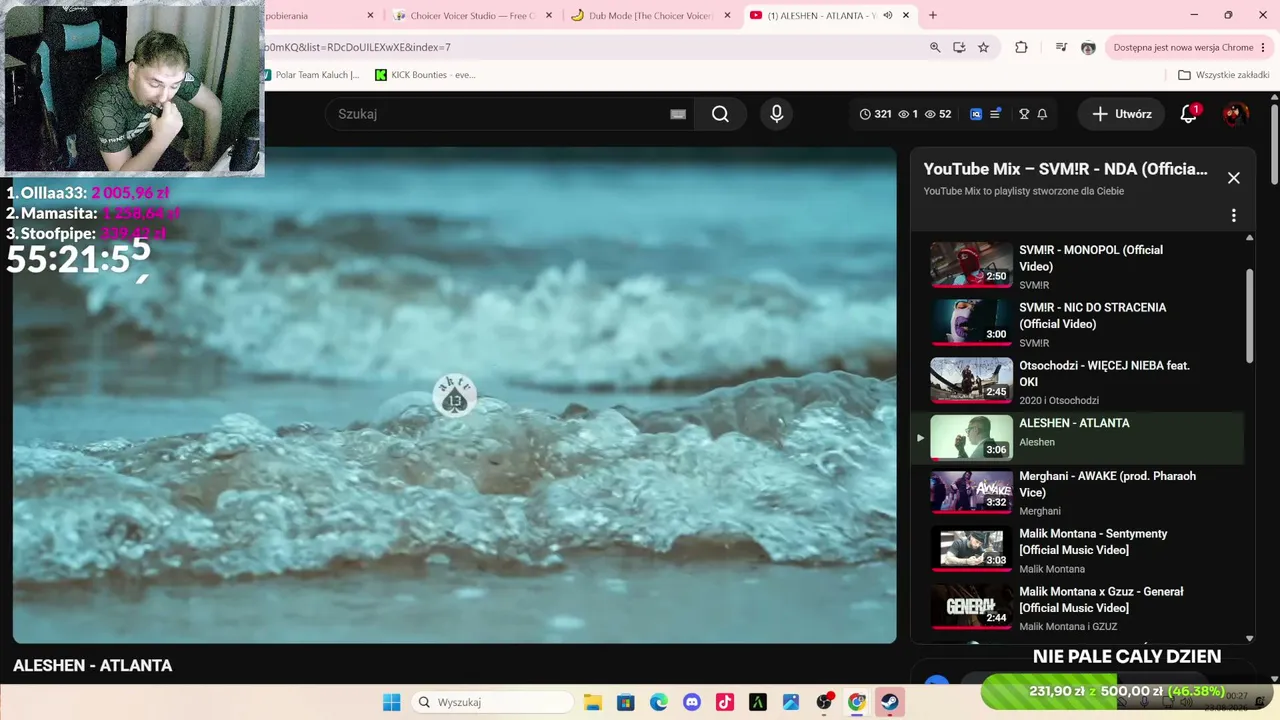Viewport: 1280px width, 720px height.
Task: Play Malik Montana - Sentymenty thumbnail
Action: [x=971, y=549]
